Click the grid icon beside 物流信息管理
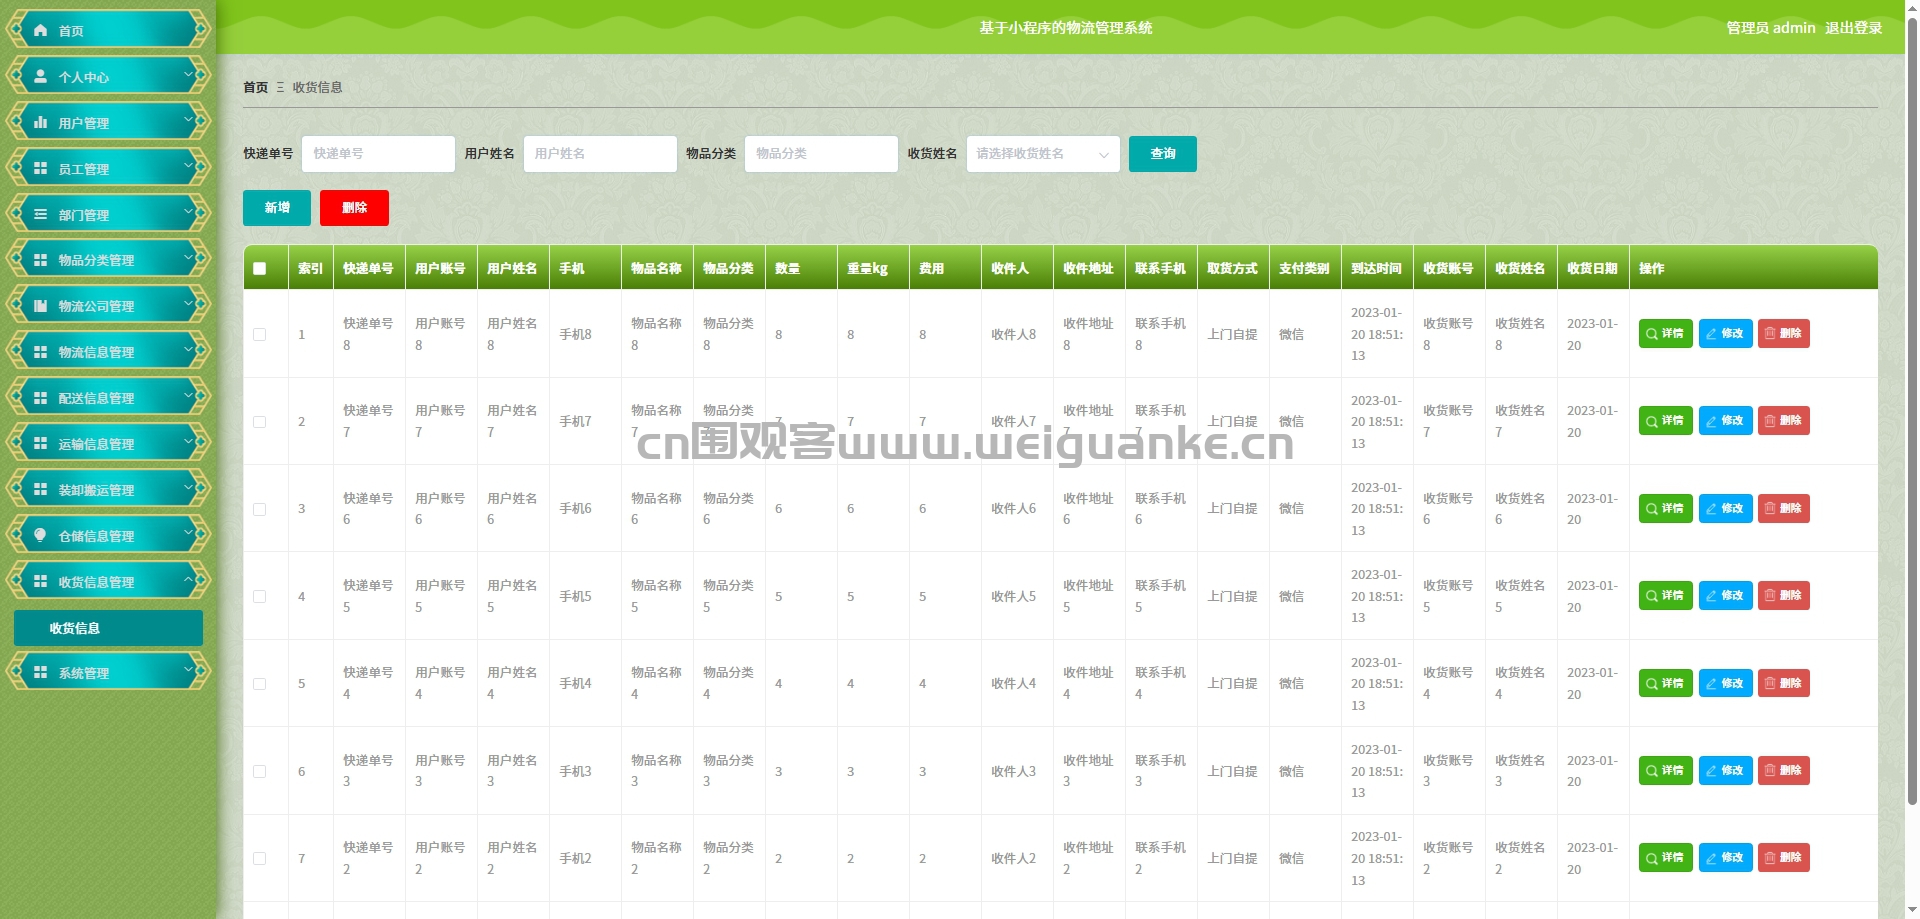This screenshot has height=919, width=1920. coord(40,351)
